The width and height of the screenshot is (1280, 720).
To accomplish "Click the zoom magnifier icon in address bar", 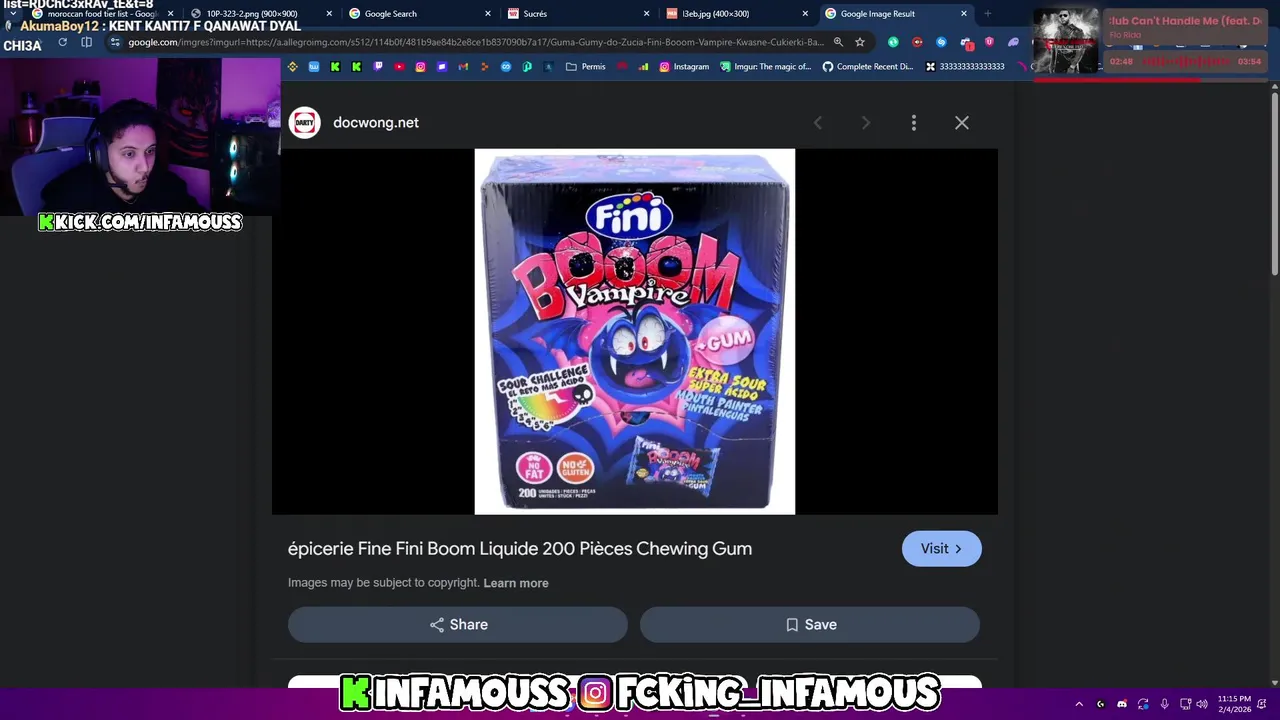I will [x=838, y=42].
